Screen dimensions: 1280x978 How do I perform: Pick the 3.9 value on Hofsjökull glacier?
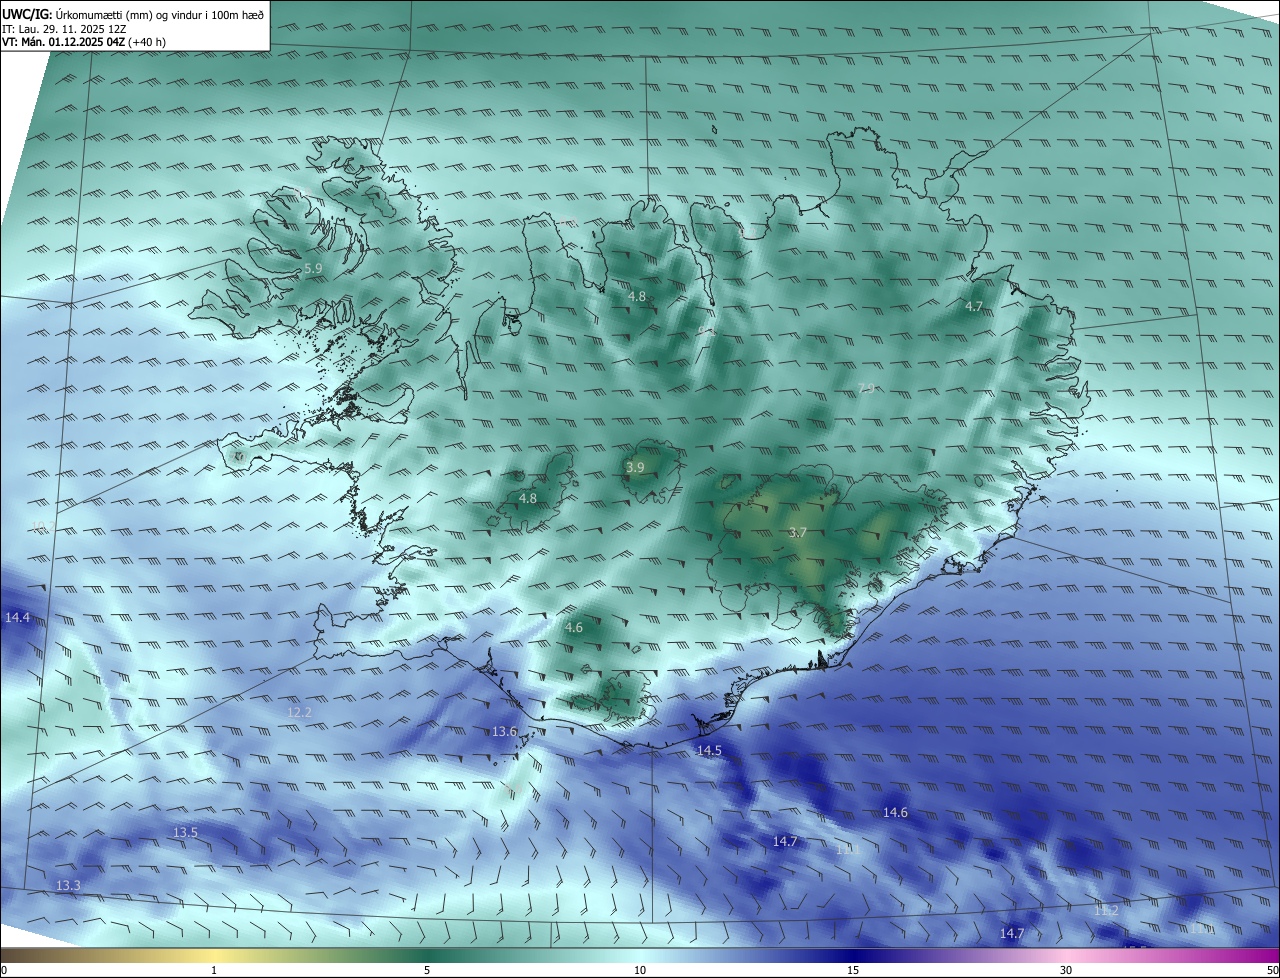635,467
